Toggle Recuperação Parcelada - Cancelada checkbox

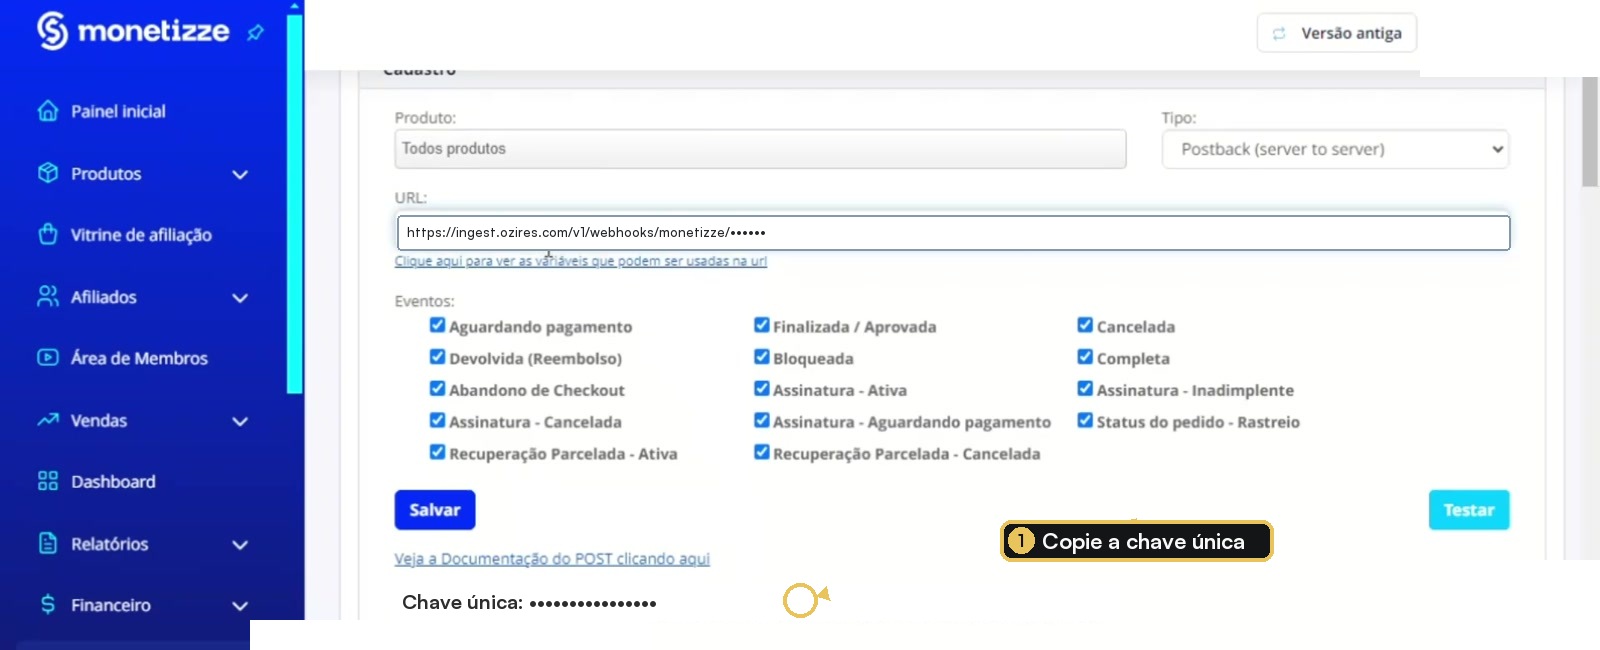[x=761, y=452]
